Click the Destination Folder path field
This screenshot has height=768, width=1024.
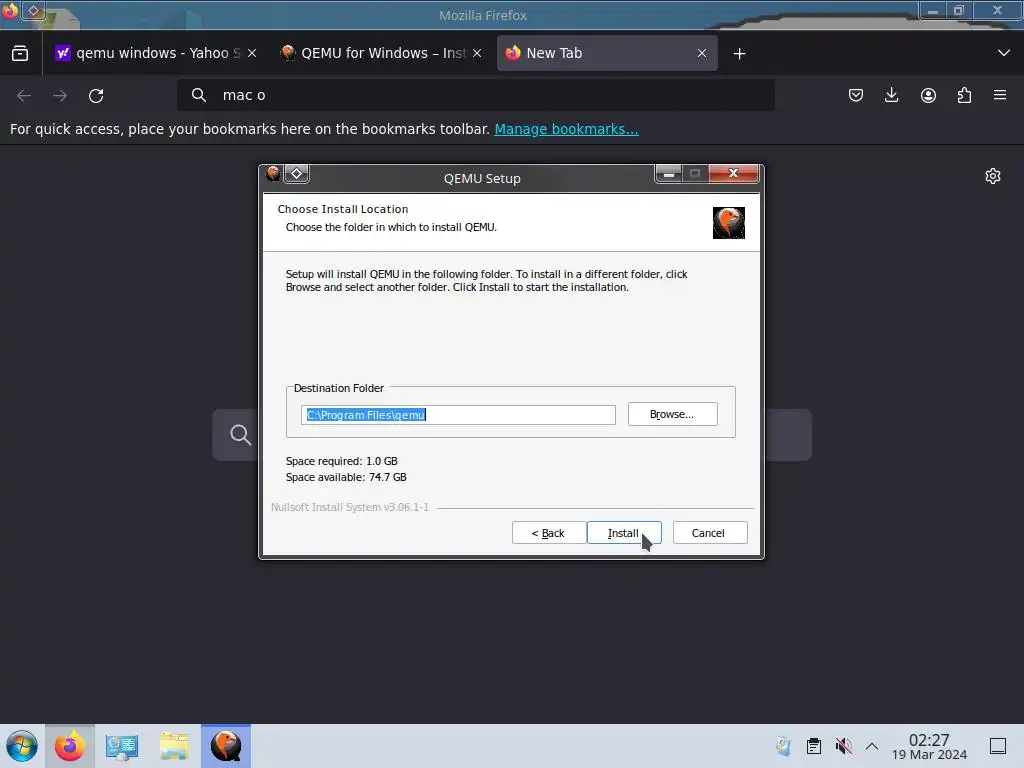point(458,415)
